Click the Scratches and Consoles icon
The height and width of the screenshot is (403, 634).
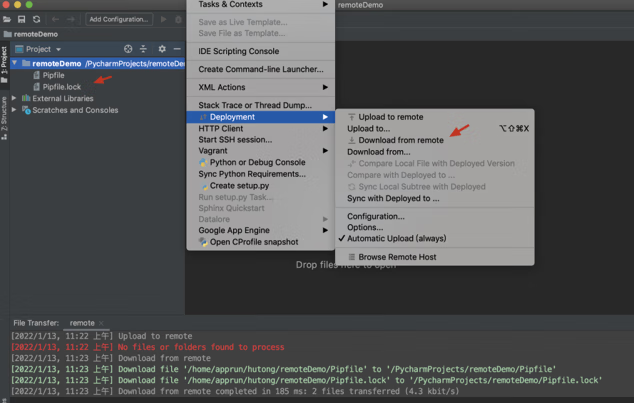pyautogui.click(x=26, y=110)
